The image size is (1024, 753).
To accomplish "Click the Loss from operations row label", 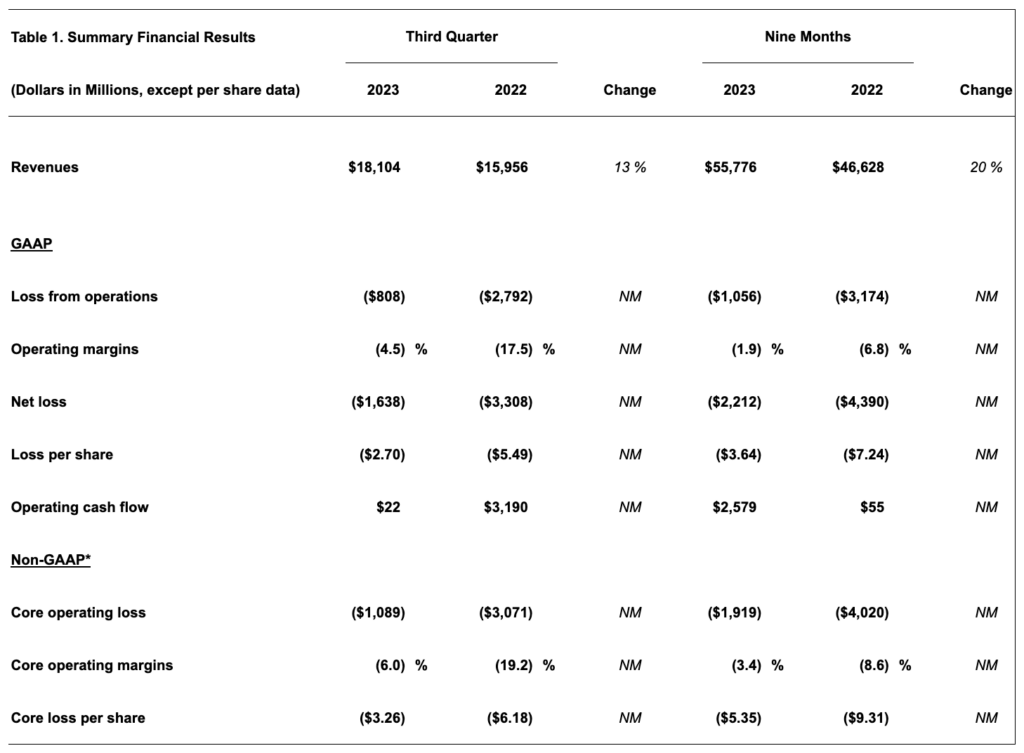I will (84, 296).
